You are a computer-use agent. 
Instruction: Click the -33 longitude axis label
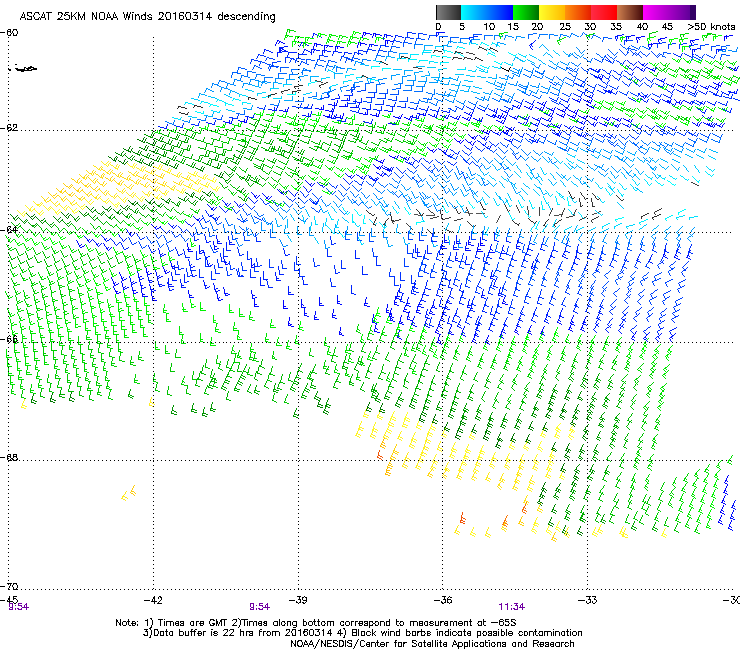(x=588, y=600)
